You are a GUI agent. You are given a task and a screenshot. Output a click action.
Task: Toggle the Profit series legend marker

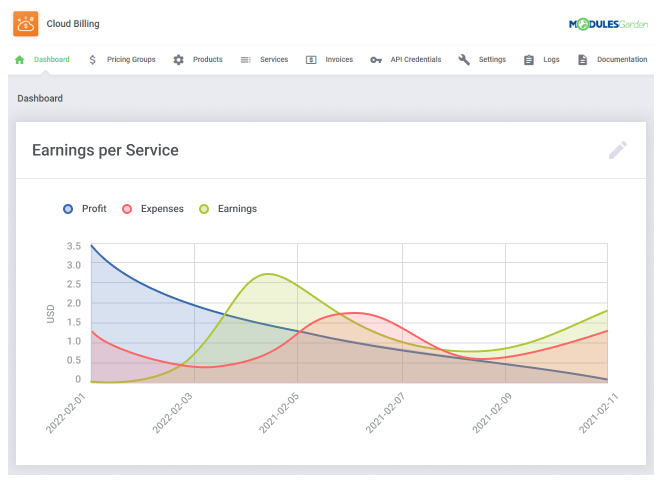[68, 209]
